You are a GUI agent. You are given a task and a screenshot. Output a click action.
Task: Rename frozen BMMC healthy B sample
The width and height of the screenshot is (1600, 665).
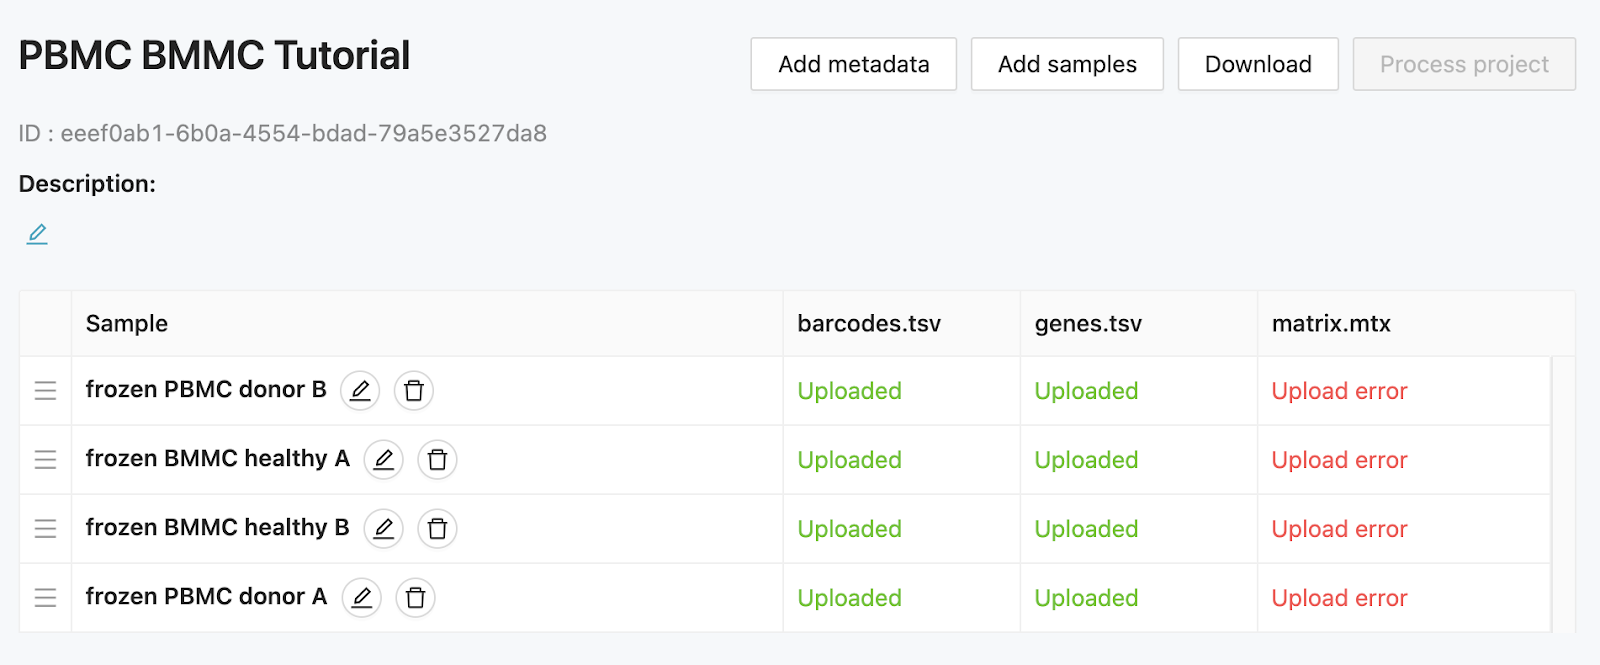tap(383, 528)
